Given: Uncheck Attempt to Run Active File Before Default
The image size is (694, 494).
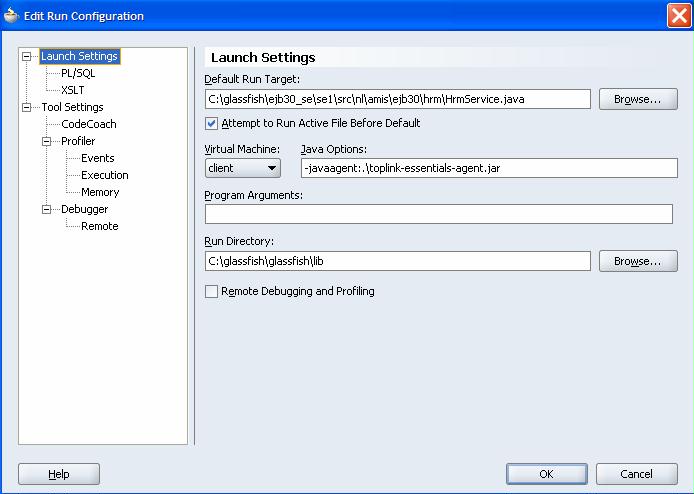Looking at the screenshot, I should [211, 124].
